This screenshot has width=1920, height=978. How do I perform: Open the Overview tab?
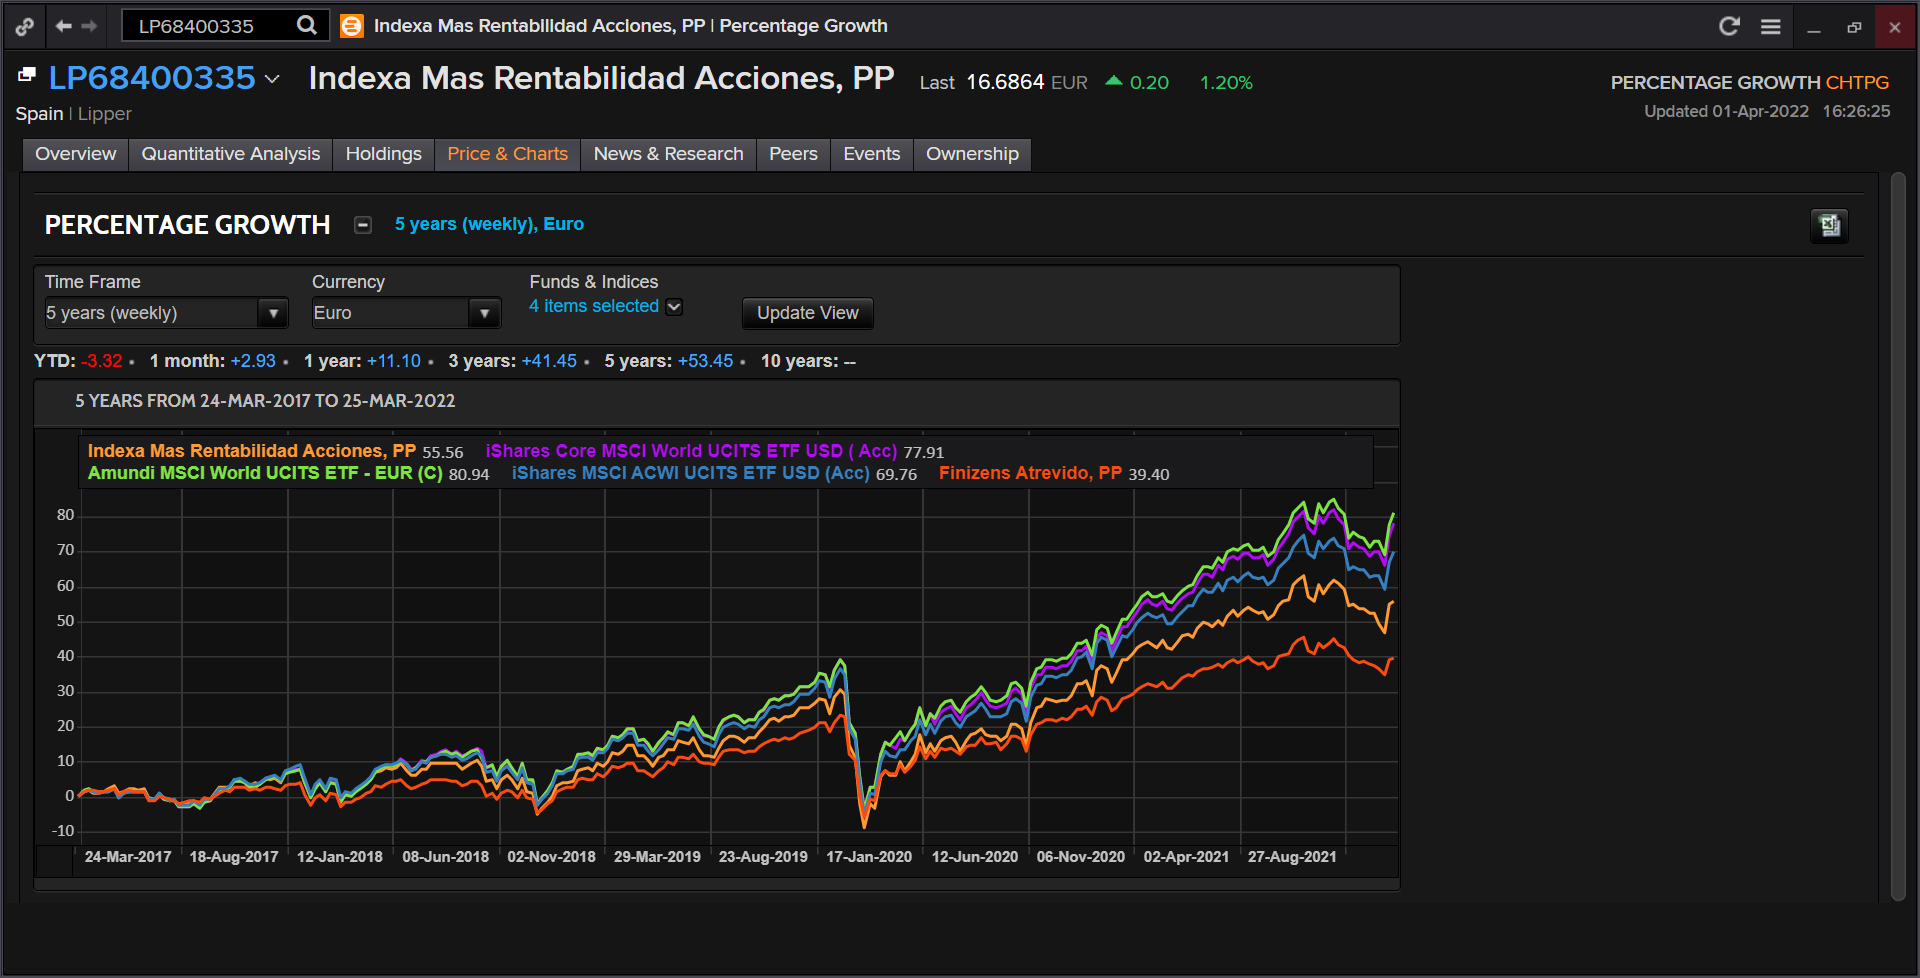(76, 154)
